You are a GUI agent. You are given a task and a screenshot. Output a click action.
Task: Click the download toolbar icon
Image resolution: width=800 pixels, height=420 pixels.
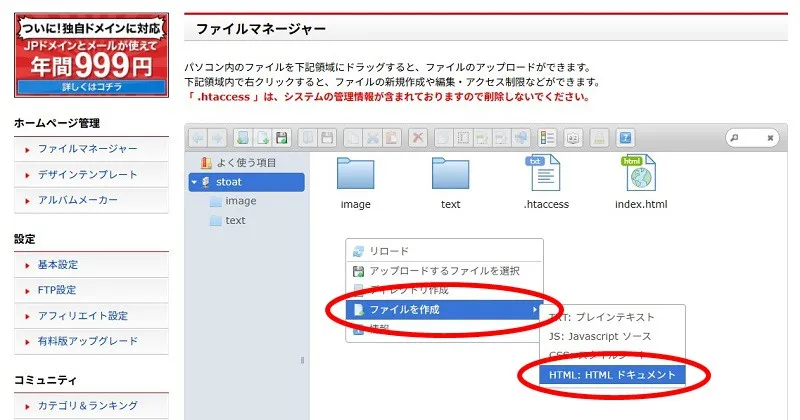pos(327,138)
